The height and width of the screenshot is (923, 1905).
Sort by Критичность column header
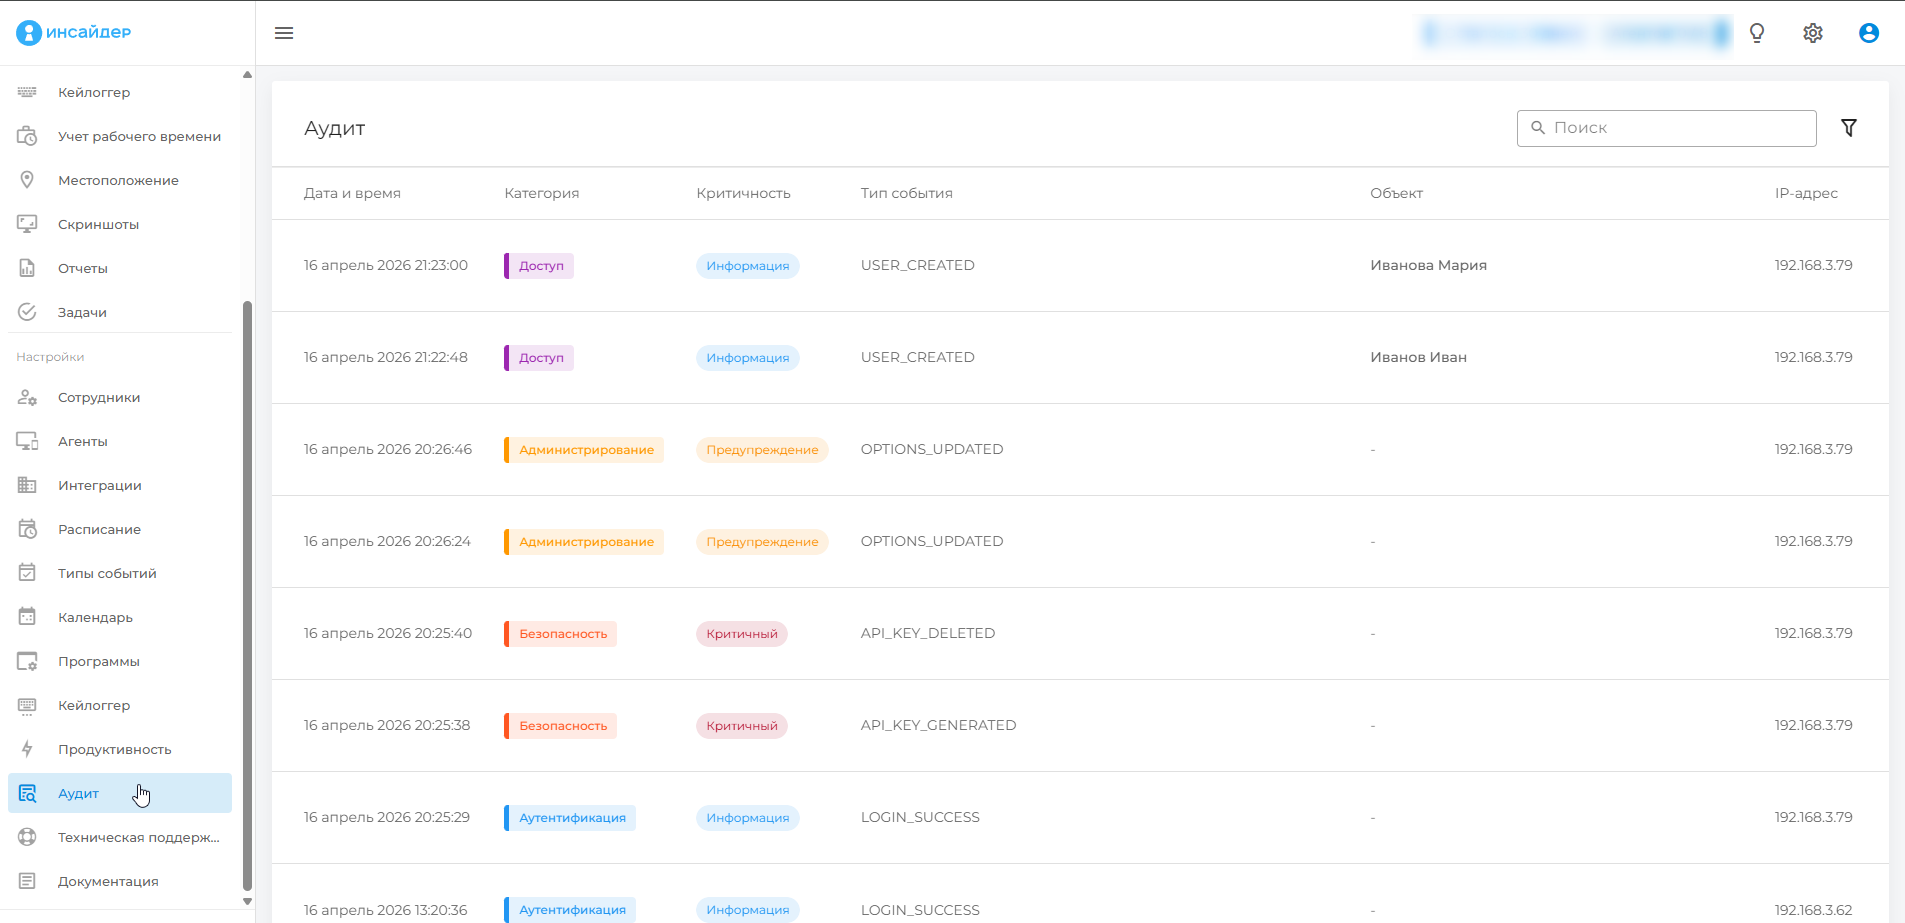(x=743, y=193)
